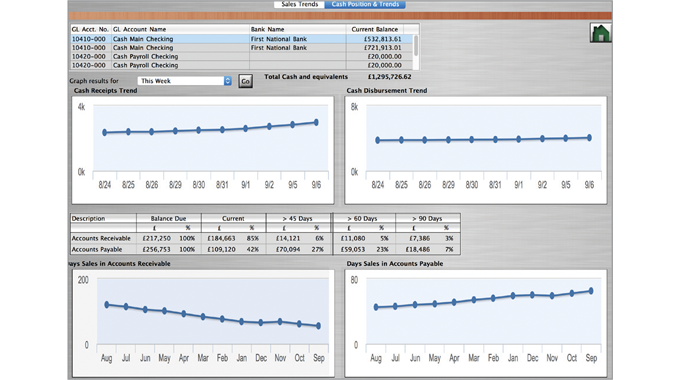
Task: Click the £18,486 cell under > 90 Days
Action: point(418,249)
